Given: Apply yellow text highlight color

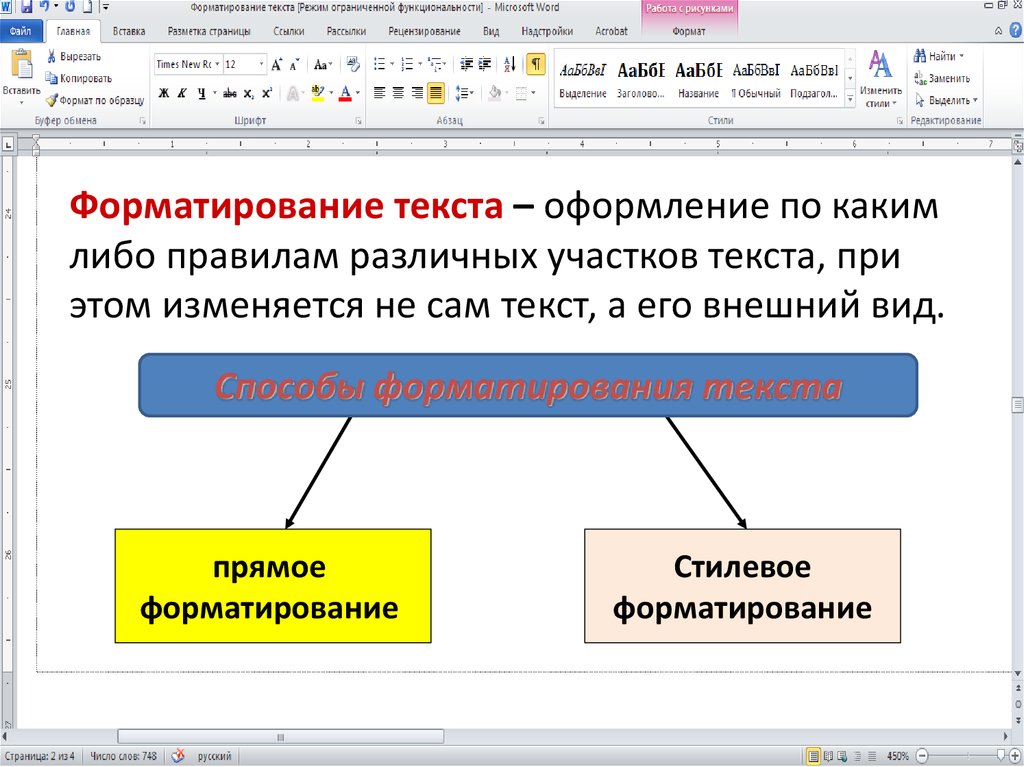Looking at the screenshot, I should click(317, 93).
